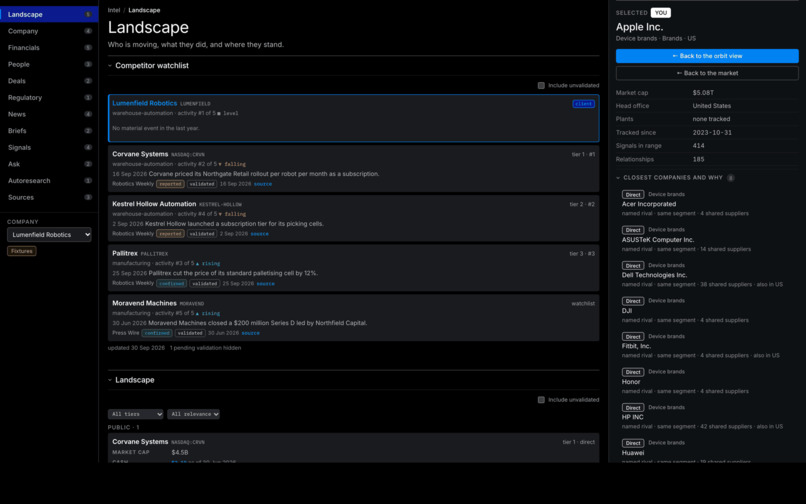The height and width of the screenshot is (504, 806).
Task: Open the Company section in the sidebar
Action: pos(49,31)
